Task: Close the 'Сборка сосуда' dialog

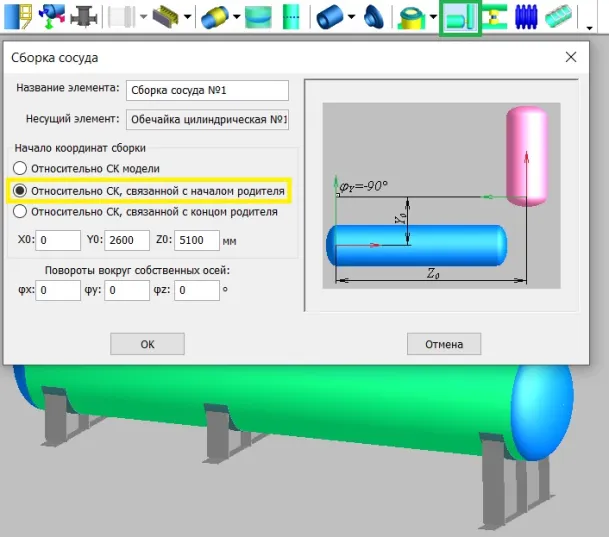Action: 571,58
